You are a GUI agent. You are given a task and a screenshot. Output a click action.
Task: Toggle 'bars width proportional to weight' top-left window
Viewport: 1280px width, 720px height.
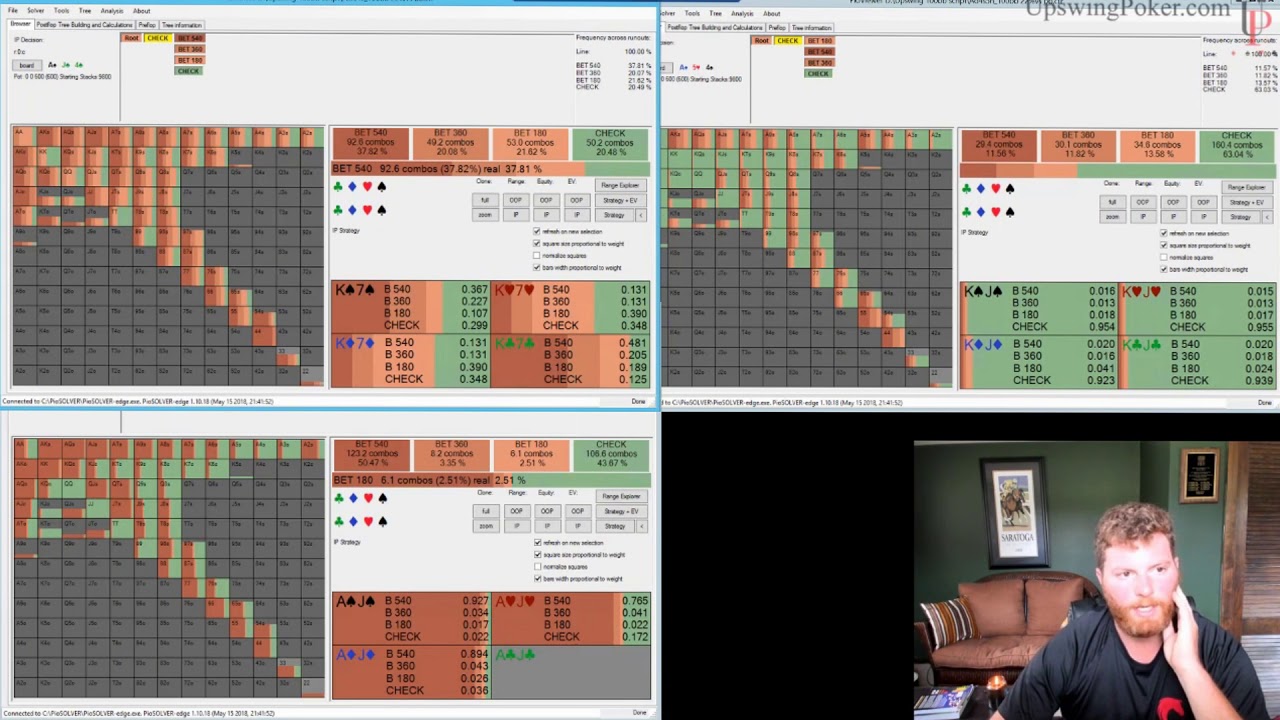coord(536,267)
